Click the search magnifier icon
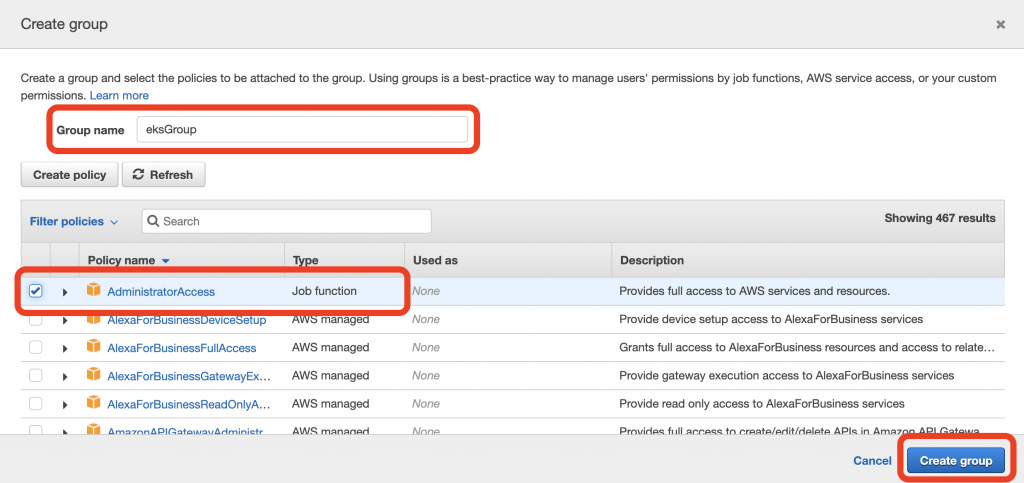 click(x=154, y=221)
